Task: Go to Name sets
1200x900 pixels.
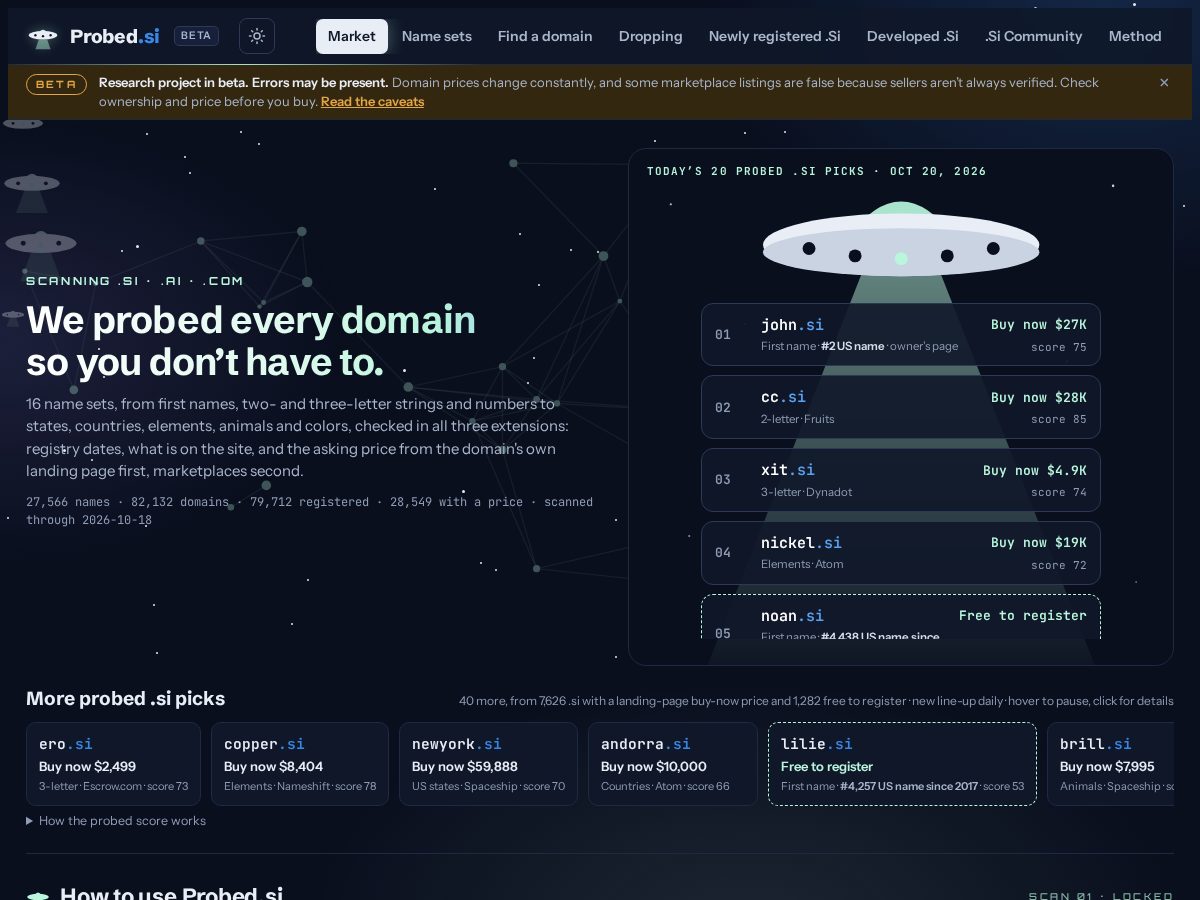Action: [437, 36]
